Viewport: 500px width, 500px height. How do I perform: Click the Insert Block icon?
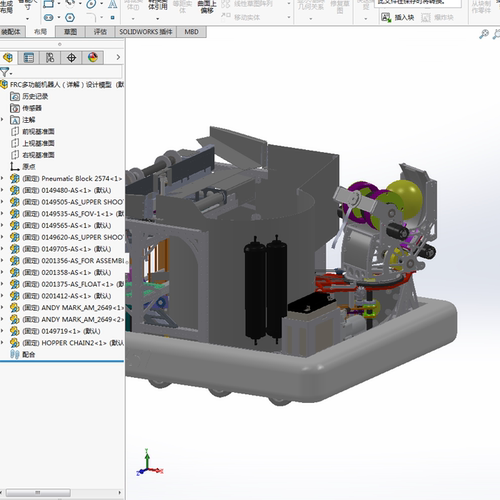click(x=386, y=17)
